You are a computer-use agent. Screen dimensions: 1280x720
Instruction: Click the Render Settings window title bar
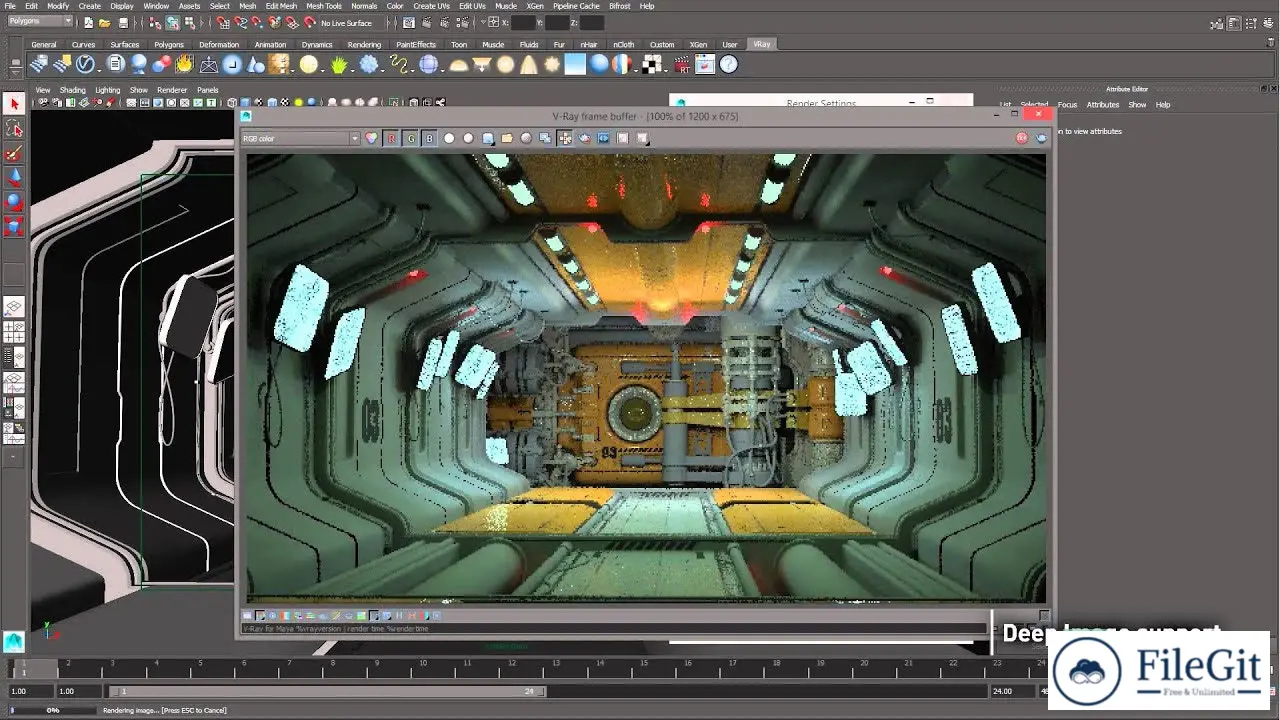coord(821,102)
